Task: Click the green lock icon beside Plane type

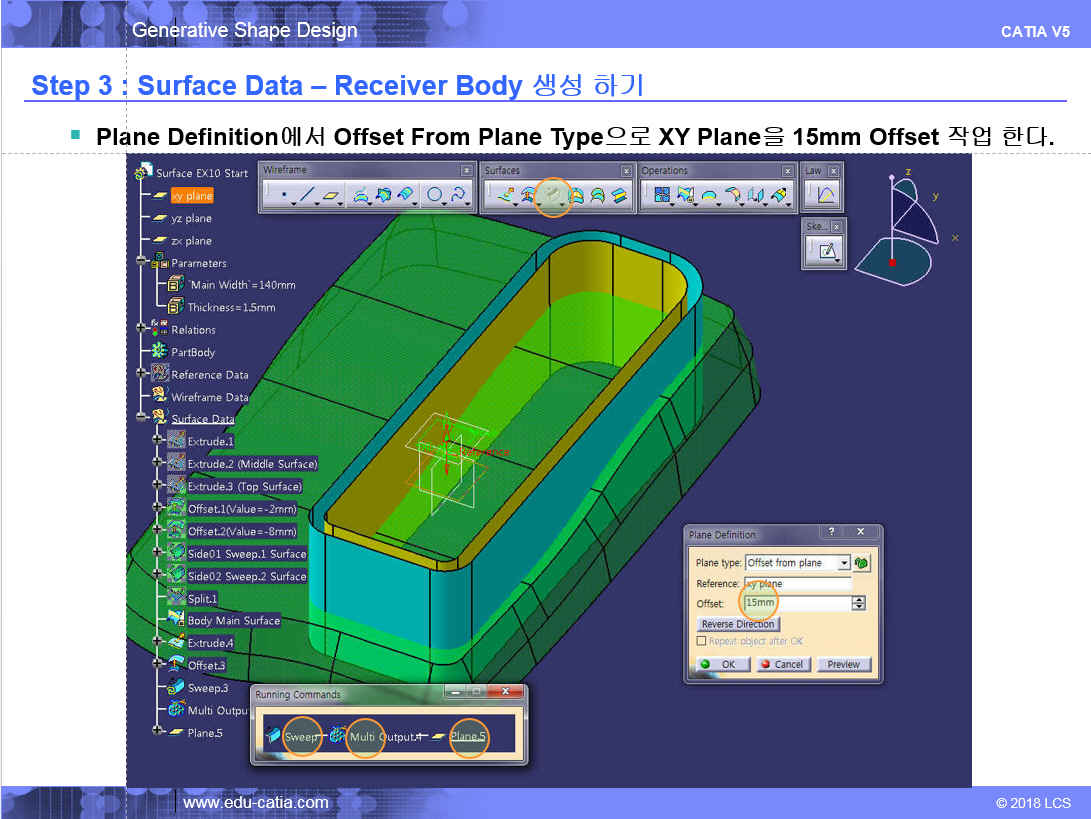Action: coord(861,563)
